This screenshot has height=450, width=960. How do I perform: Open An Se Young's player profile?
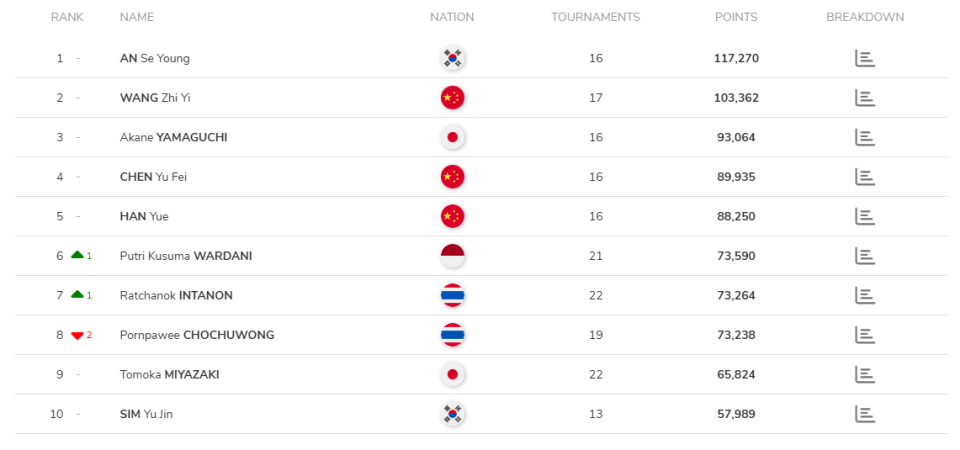(154, 58)
